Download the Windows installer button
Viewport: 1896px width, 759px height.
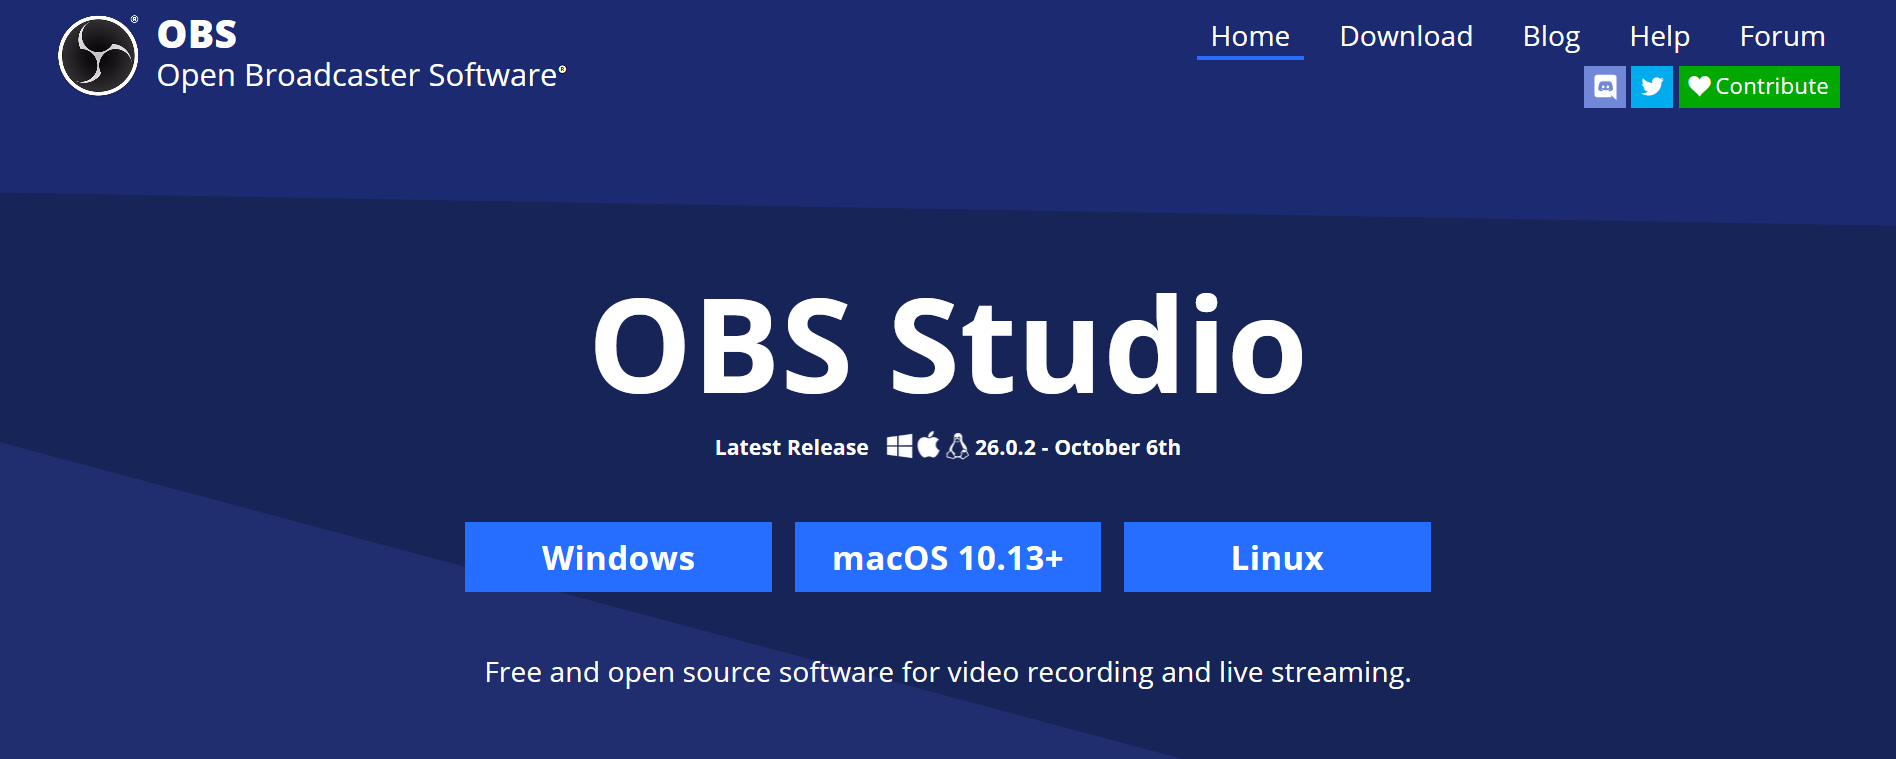pos(618,557)
